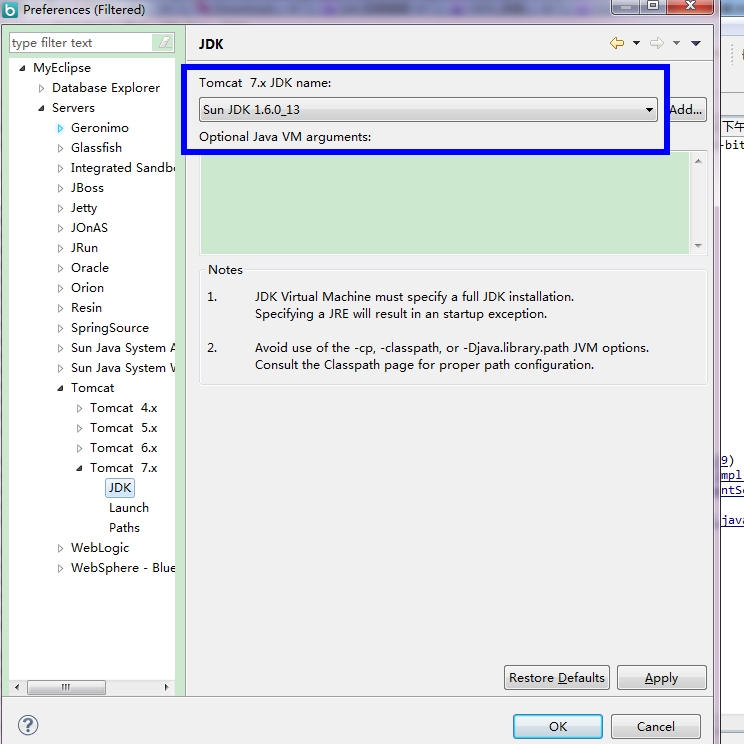Click the back navigation arrow icon
This screenshot has height=744, width=744.
coord(616,43)
